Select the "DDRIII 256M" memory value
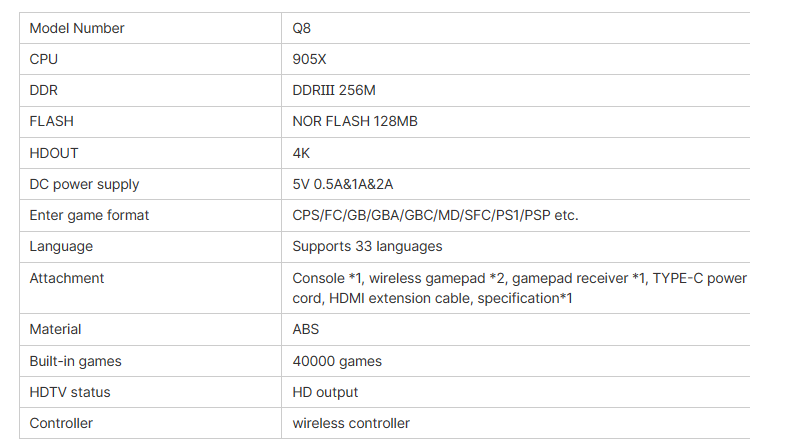786x448 pixels. [334, 90]
